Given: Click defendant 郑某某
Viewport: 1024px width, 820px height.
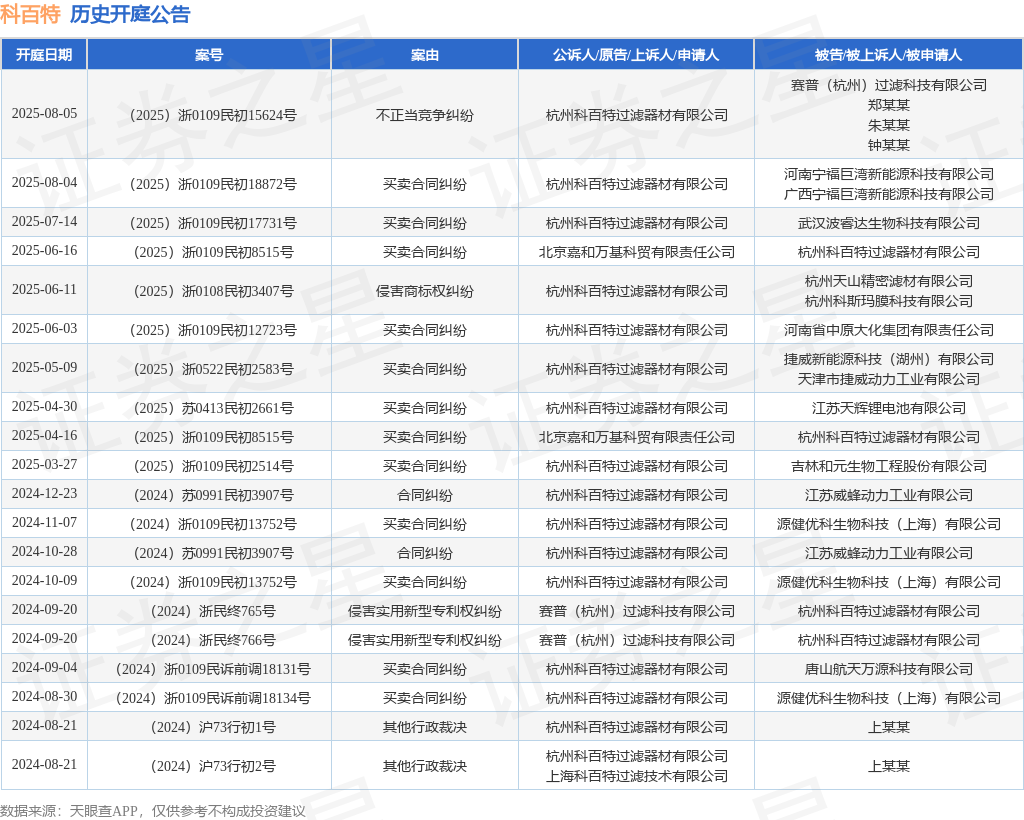Looking at the screenshot, I should coord(889,105).
